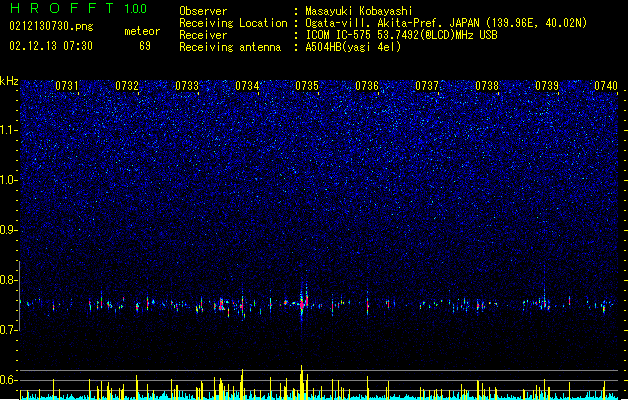Click the Observer label
Image resolution: width=629 pixels, height=400 pixels.
pyautogui.click(x=203, y=11)
